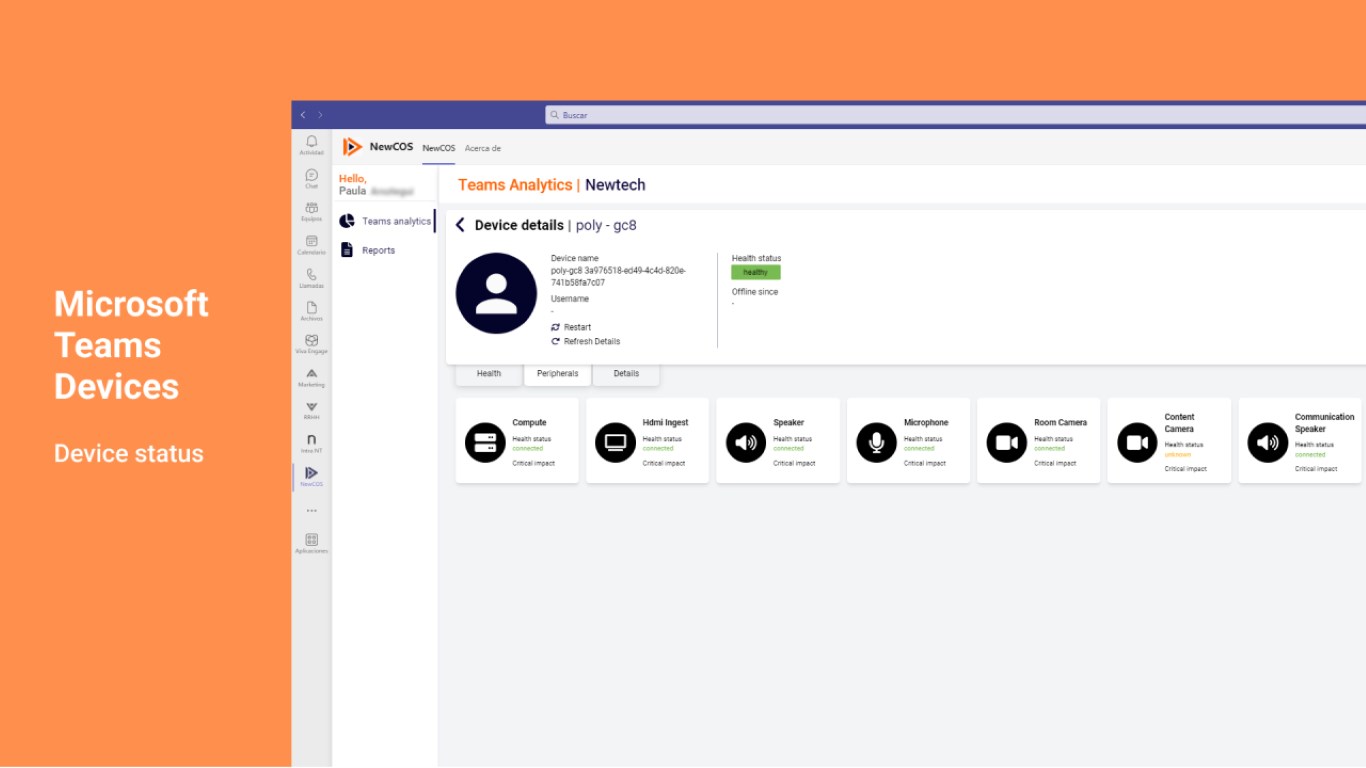Screen dimensions: 1366x768
Task: Click the Hdmi Ingest card title
Action: (665, 423)
